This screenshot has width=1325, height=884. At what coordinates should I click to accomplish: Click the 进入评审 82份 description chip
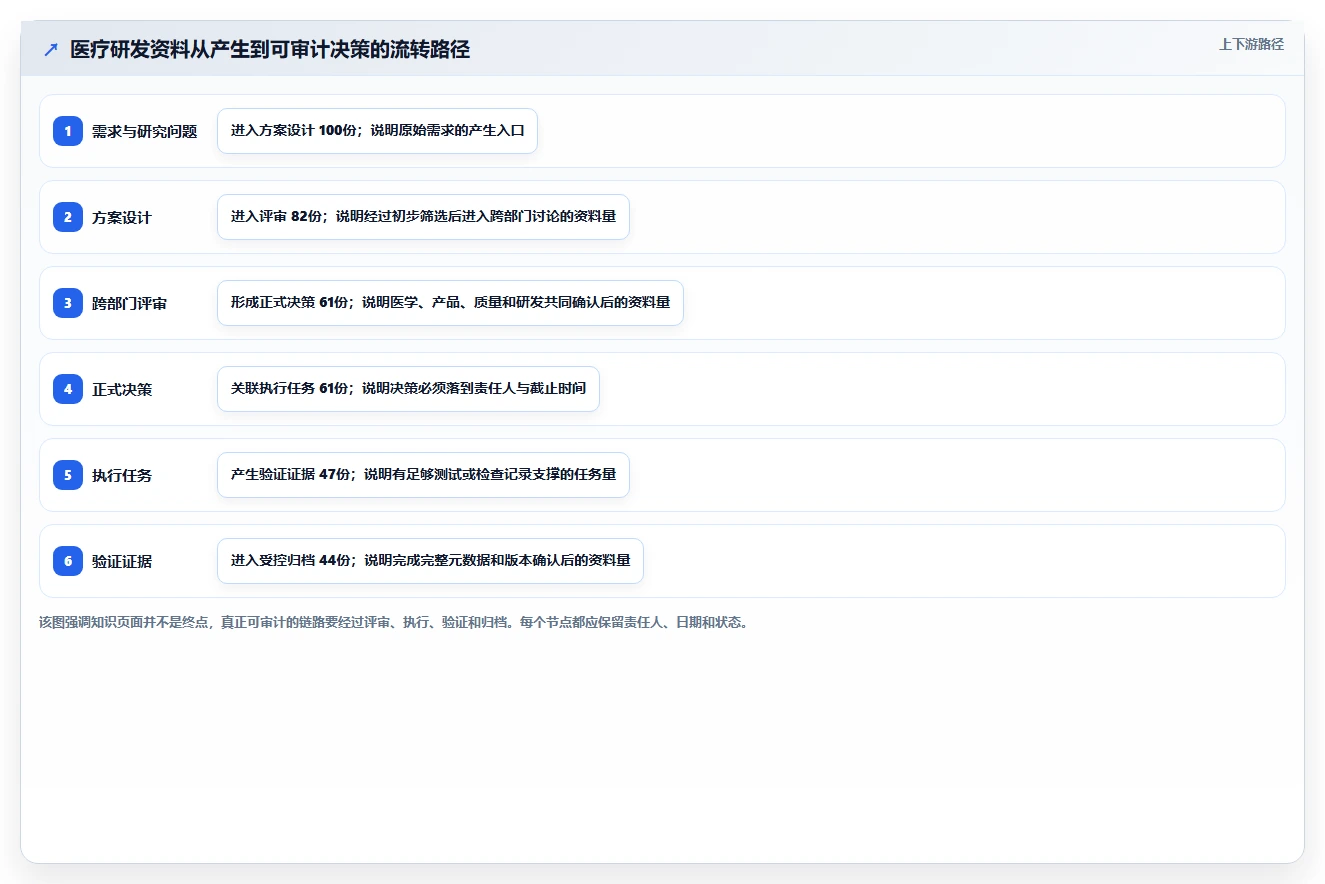[x=423, y=217]
